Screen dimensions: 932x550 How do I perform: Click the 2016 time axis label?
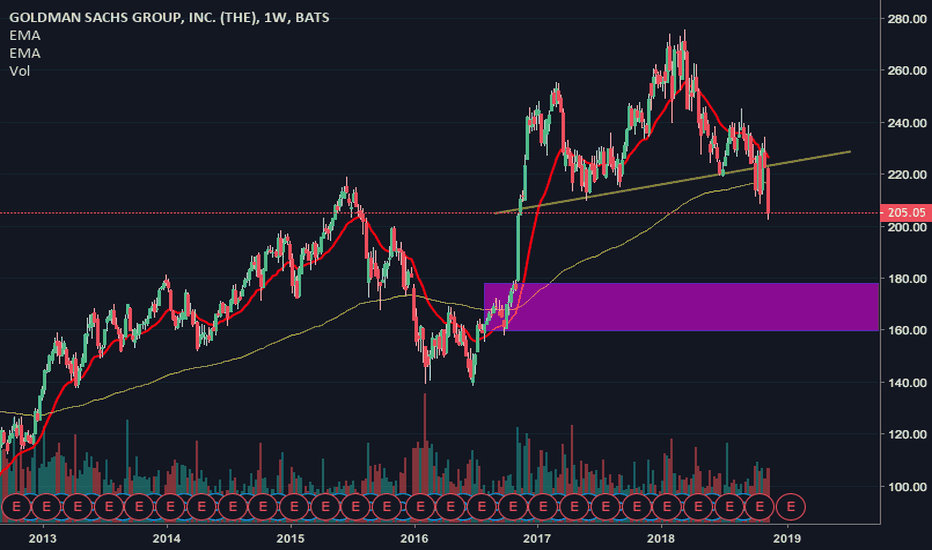pyautogui.click(x=414, y=539)
